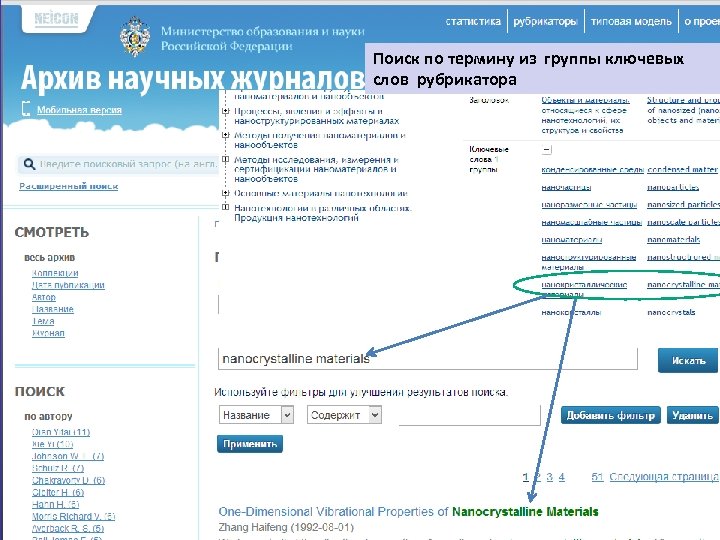Image resolution: width=720 pixels, height=540 pixels.
Task: Expand Основные материалы нанотехнологии tree node
Action: [225, 193]
